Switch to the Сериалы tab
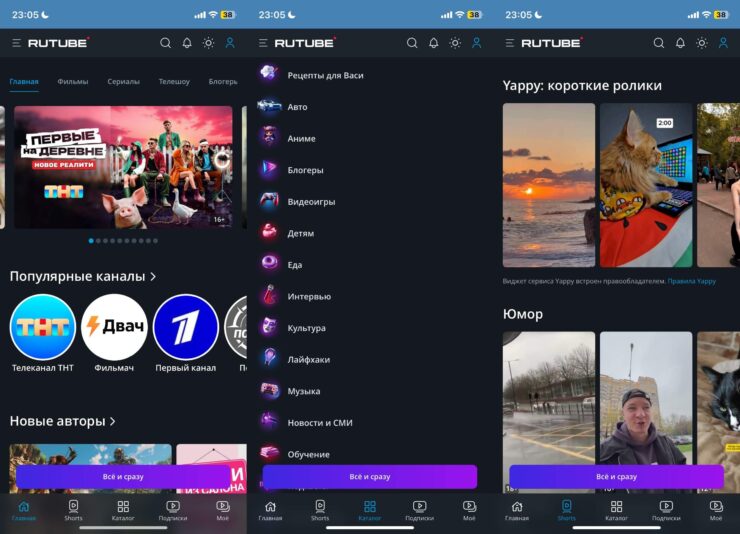This screenshot has height=534, width=740. tap(123, 81)
